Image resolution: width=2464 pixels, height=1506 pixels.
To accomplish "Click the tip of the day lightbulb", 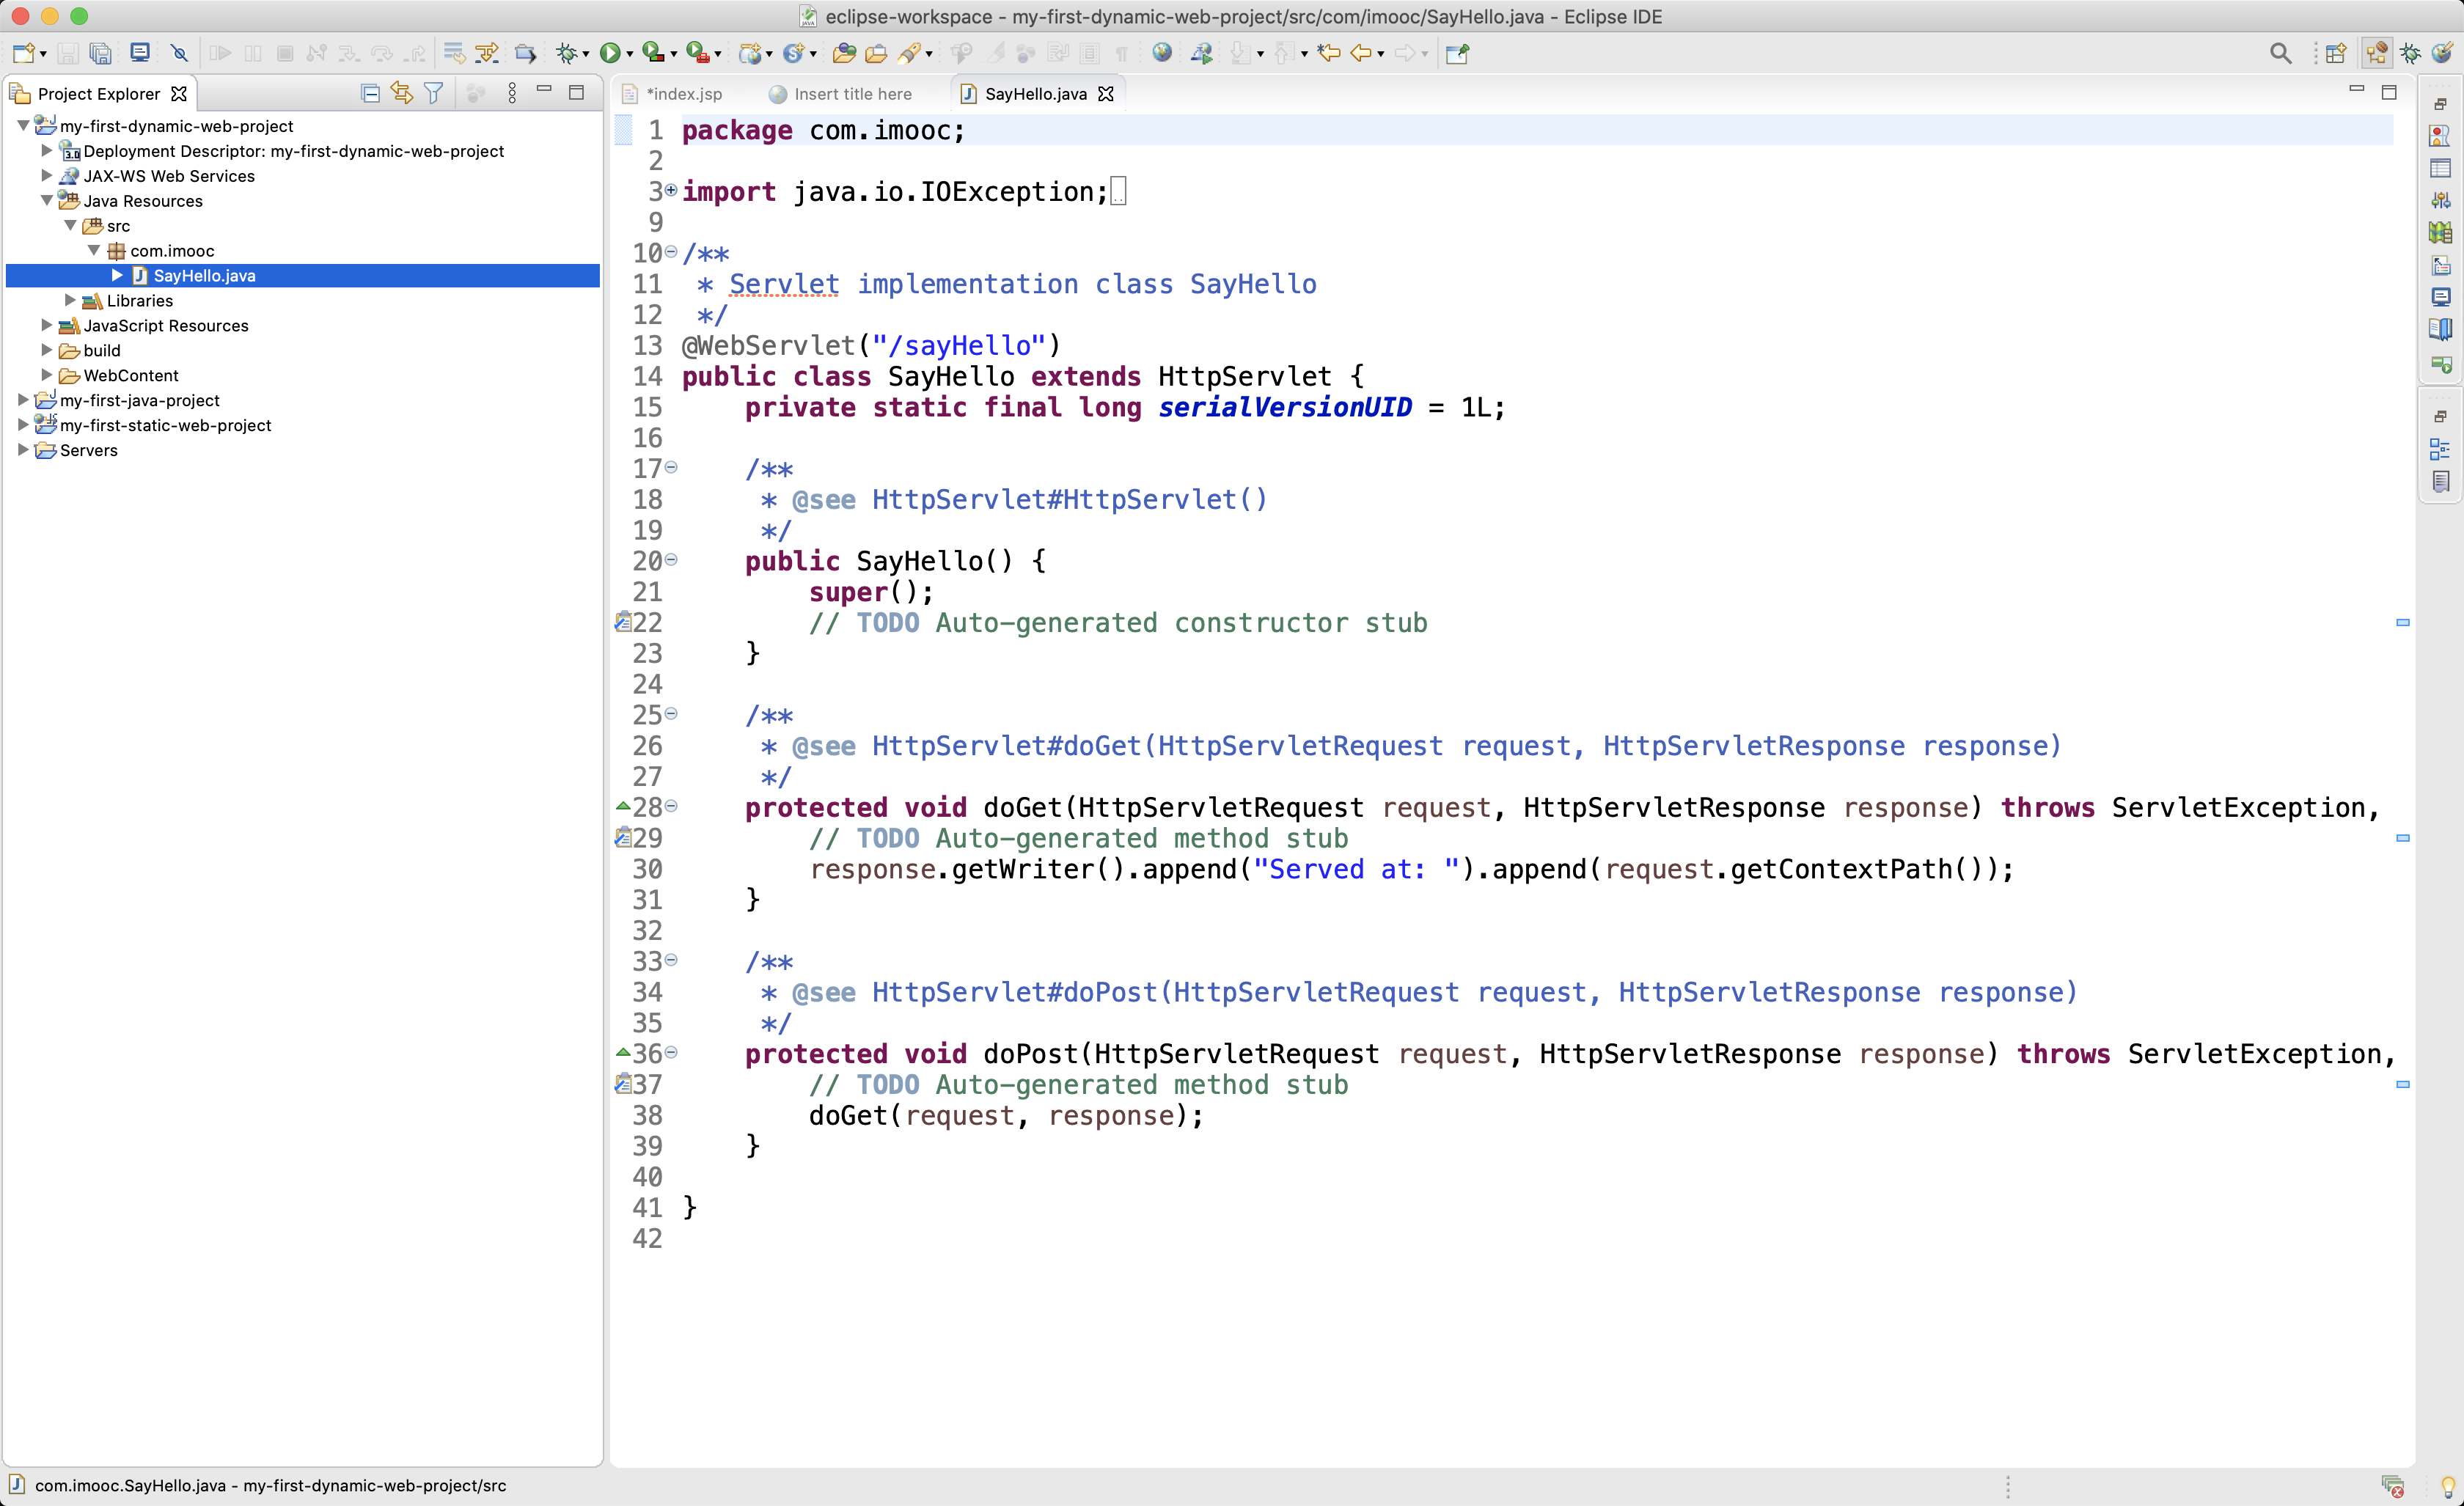I will coord(2447,1487).
